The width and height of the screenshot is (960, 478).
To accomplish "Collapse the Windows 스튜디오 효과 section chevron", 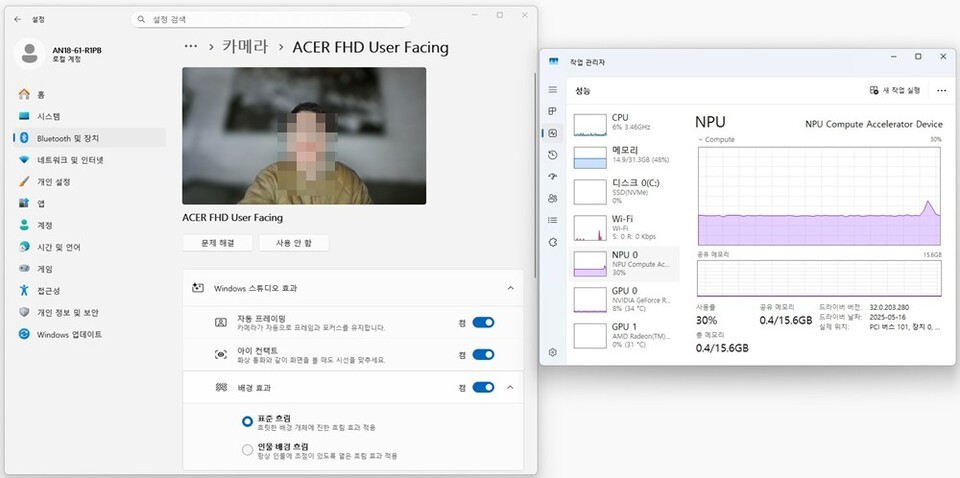I will pyautogui.click(x=511, y=288).
